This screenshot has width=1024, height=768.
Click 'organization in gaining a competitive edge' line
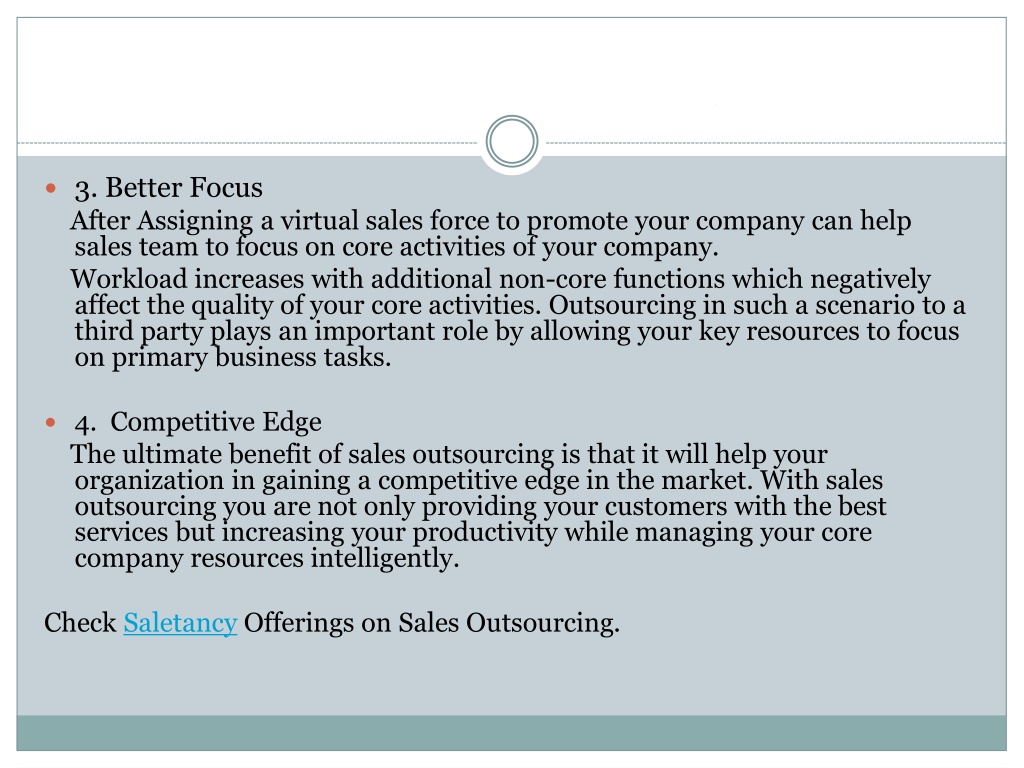479,481
